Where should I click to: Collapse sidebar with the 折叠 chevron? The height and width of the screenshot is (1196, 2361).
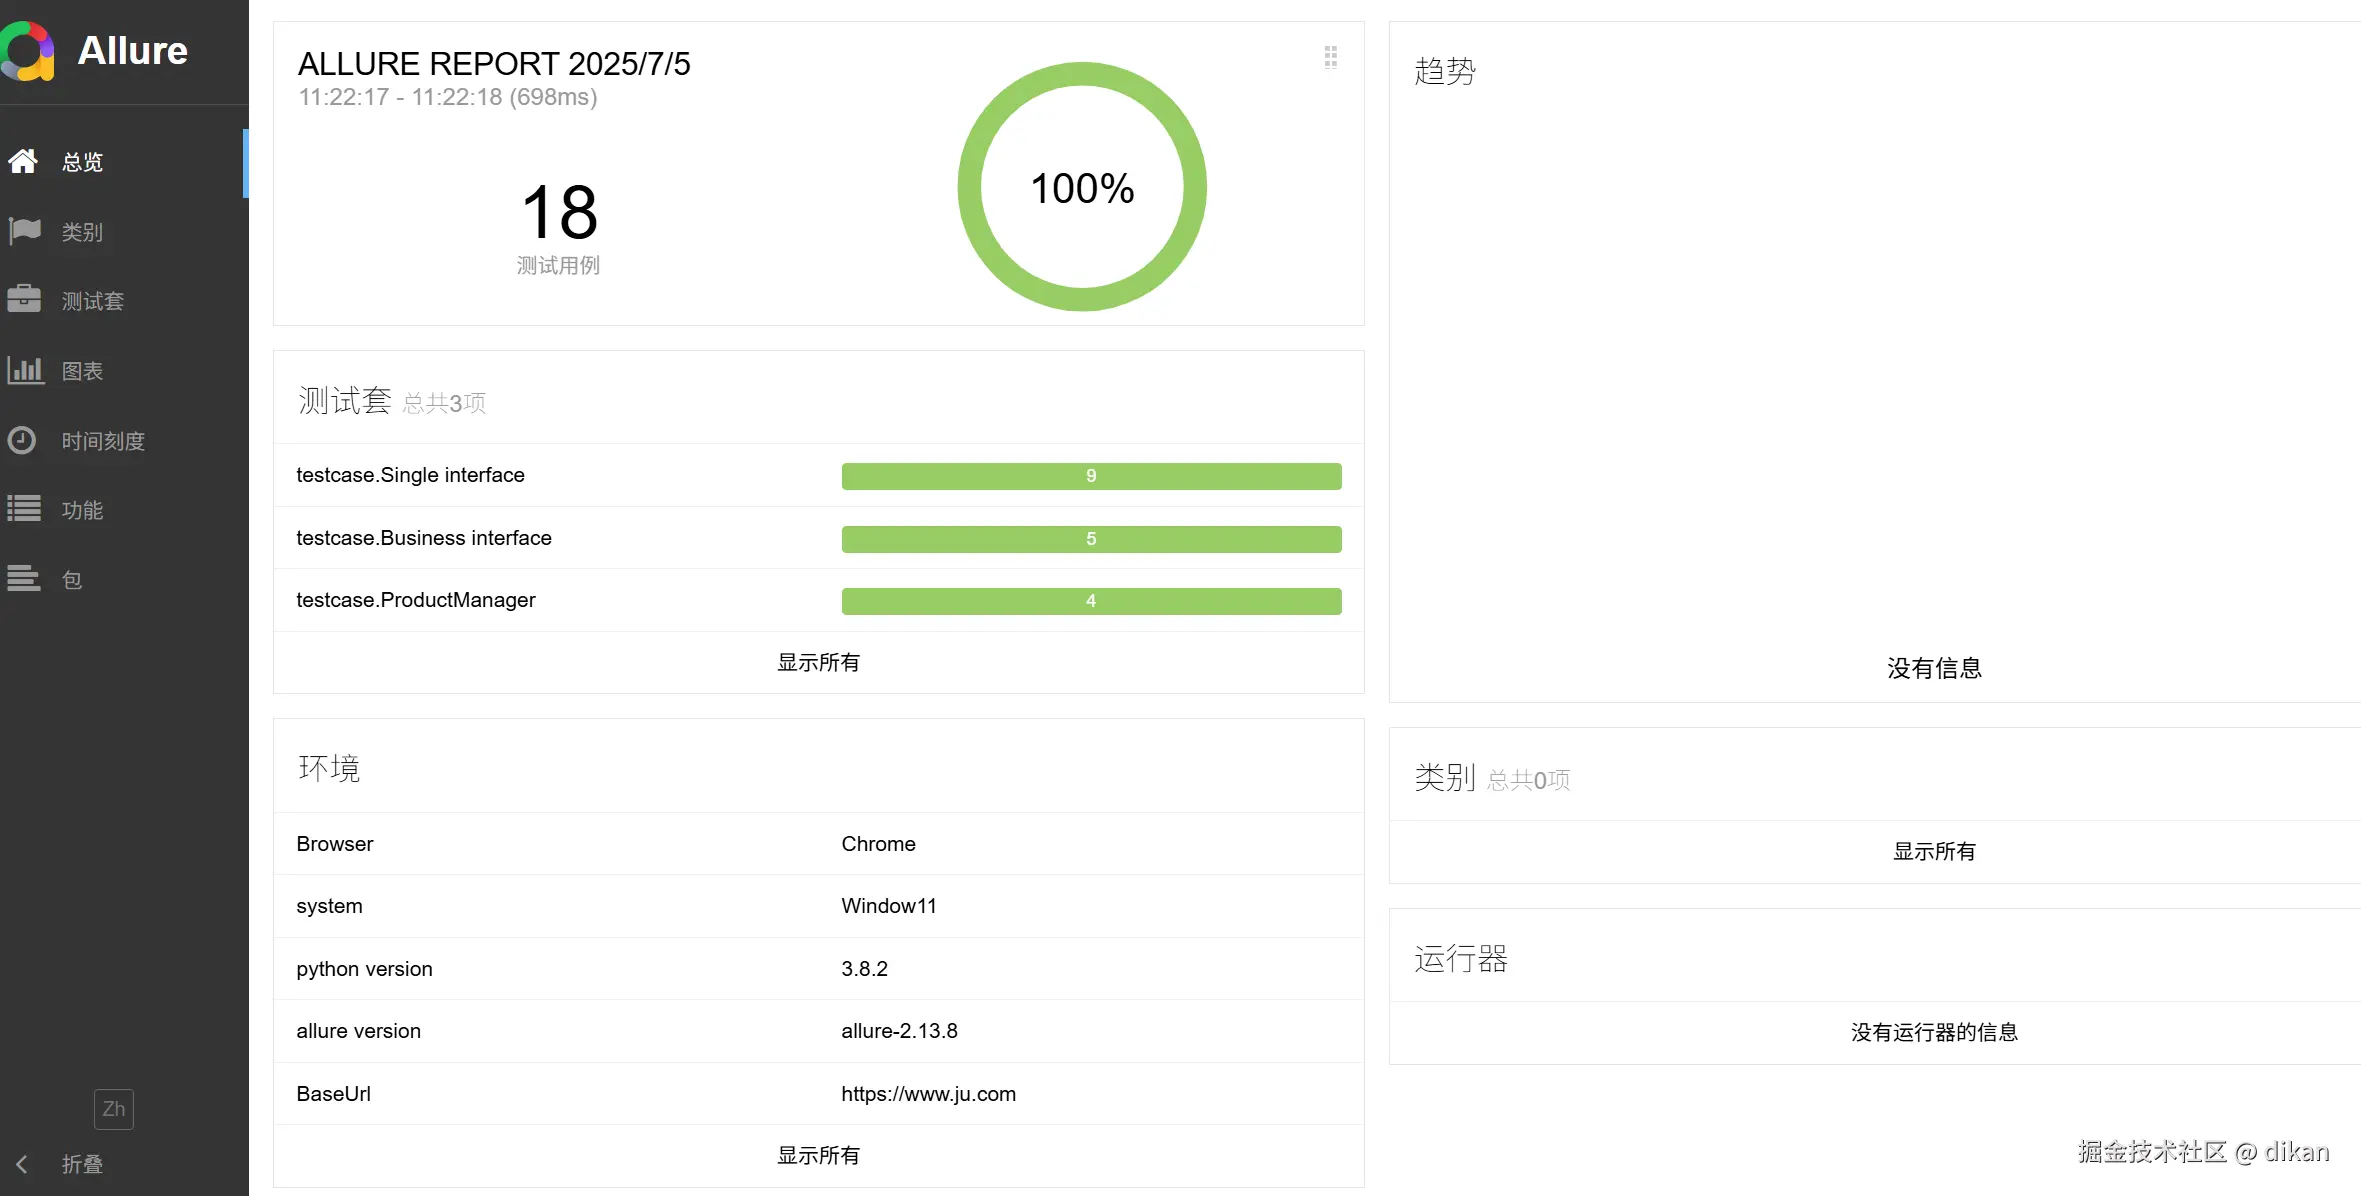point(22,1164)
